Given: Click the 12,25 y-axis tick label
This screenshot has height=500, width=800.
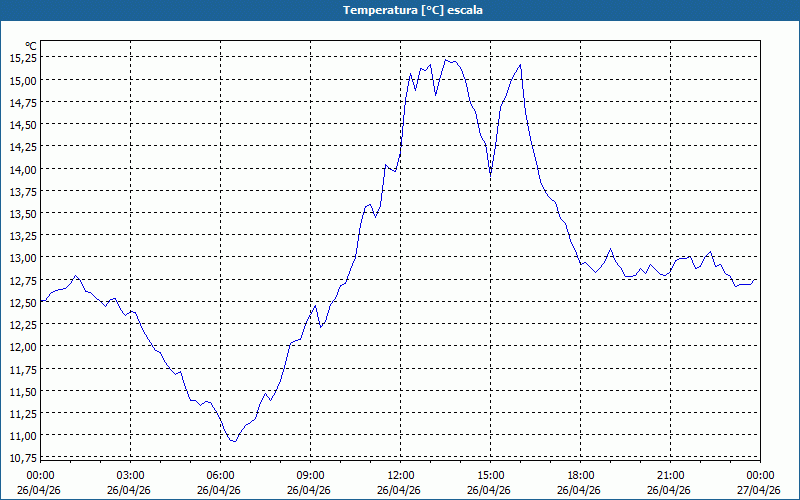Looking at the screenshot, I should pyautogui.click(x=23, y=324).
